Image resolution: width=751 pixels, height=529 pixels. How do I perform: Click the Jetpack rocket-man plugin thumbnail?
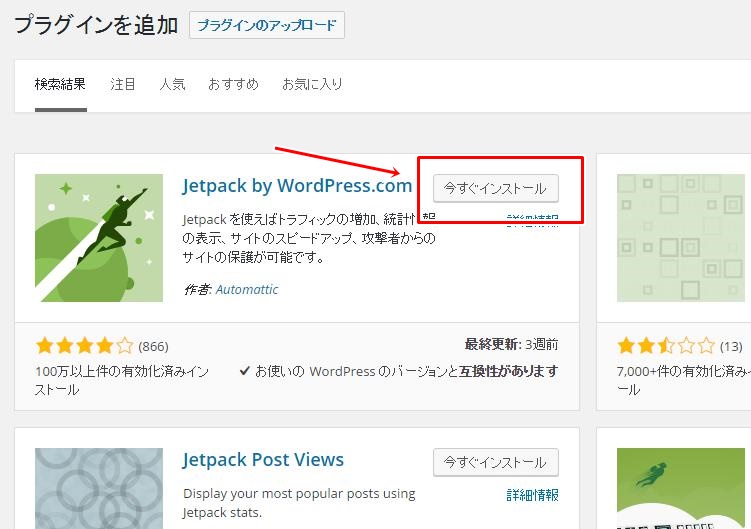[x=99, y=238]
